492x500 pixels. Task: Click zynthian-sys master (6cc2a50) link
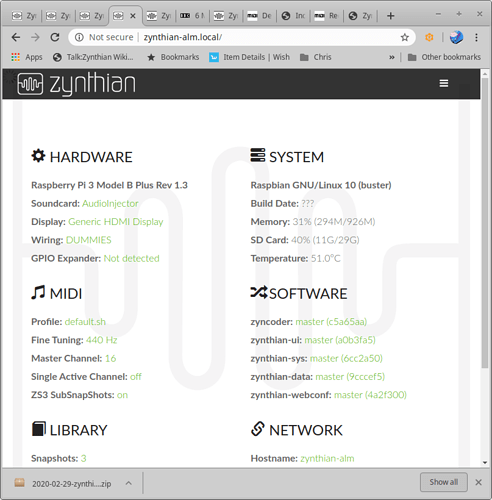click(x=346, y=358)
